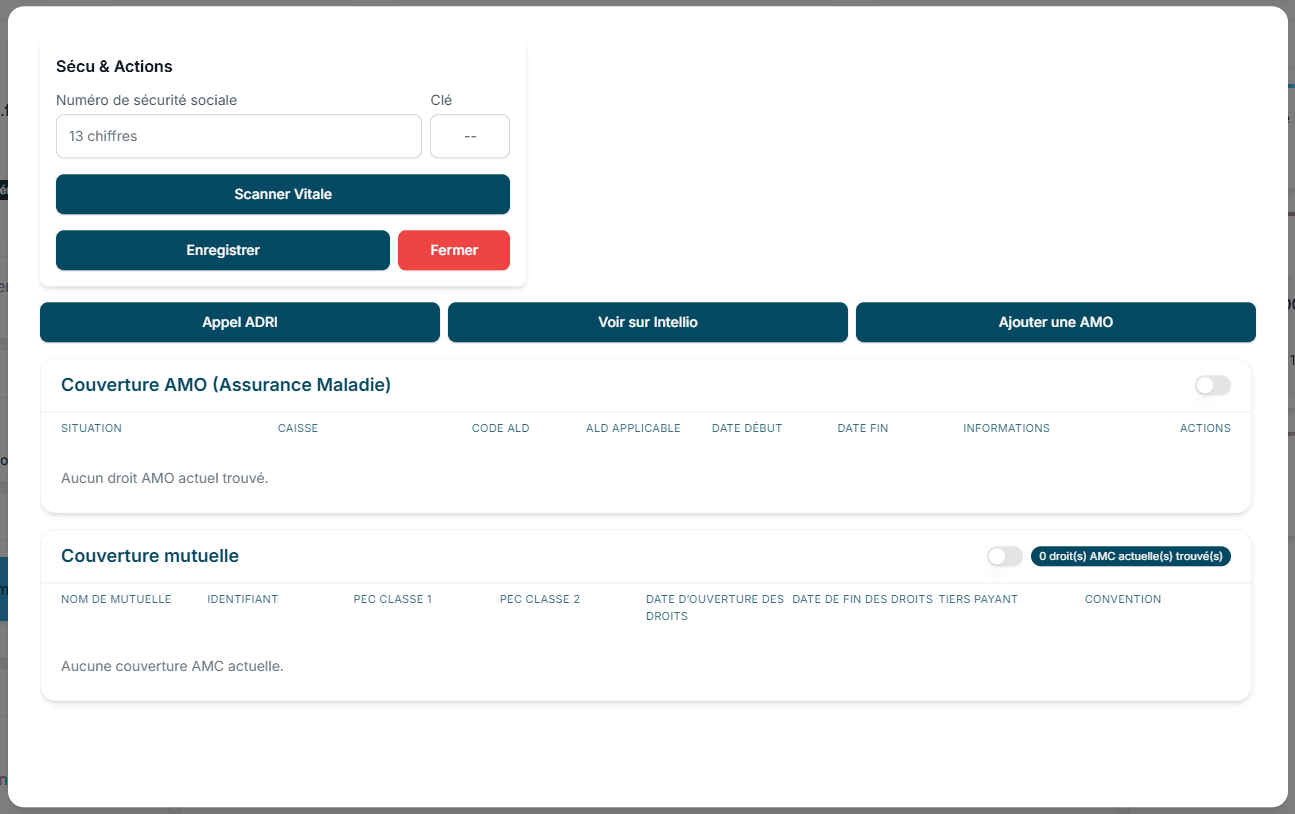This screenshot has height=814, width=1295.
Task: Click Ajouter une AMO
Action: tap(1056, 322)
